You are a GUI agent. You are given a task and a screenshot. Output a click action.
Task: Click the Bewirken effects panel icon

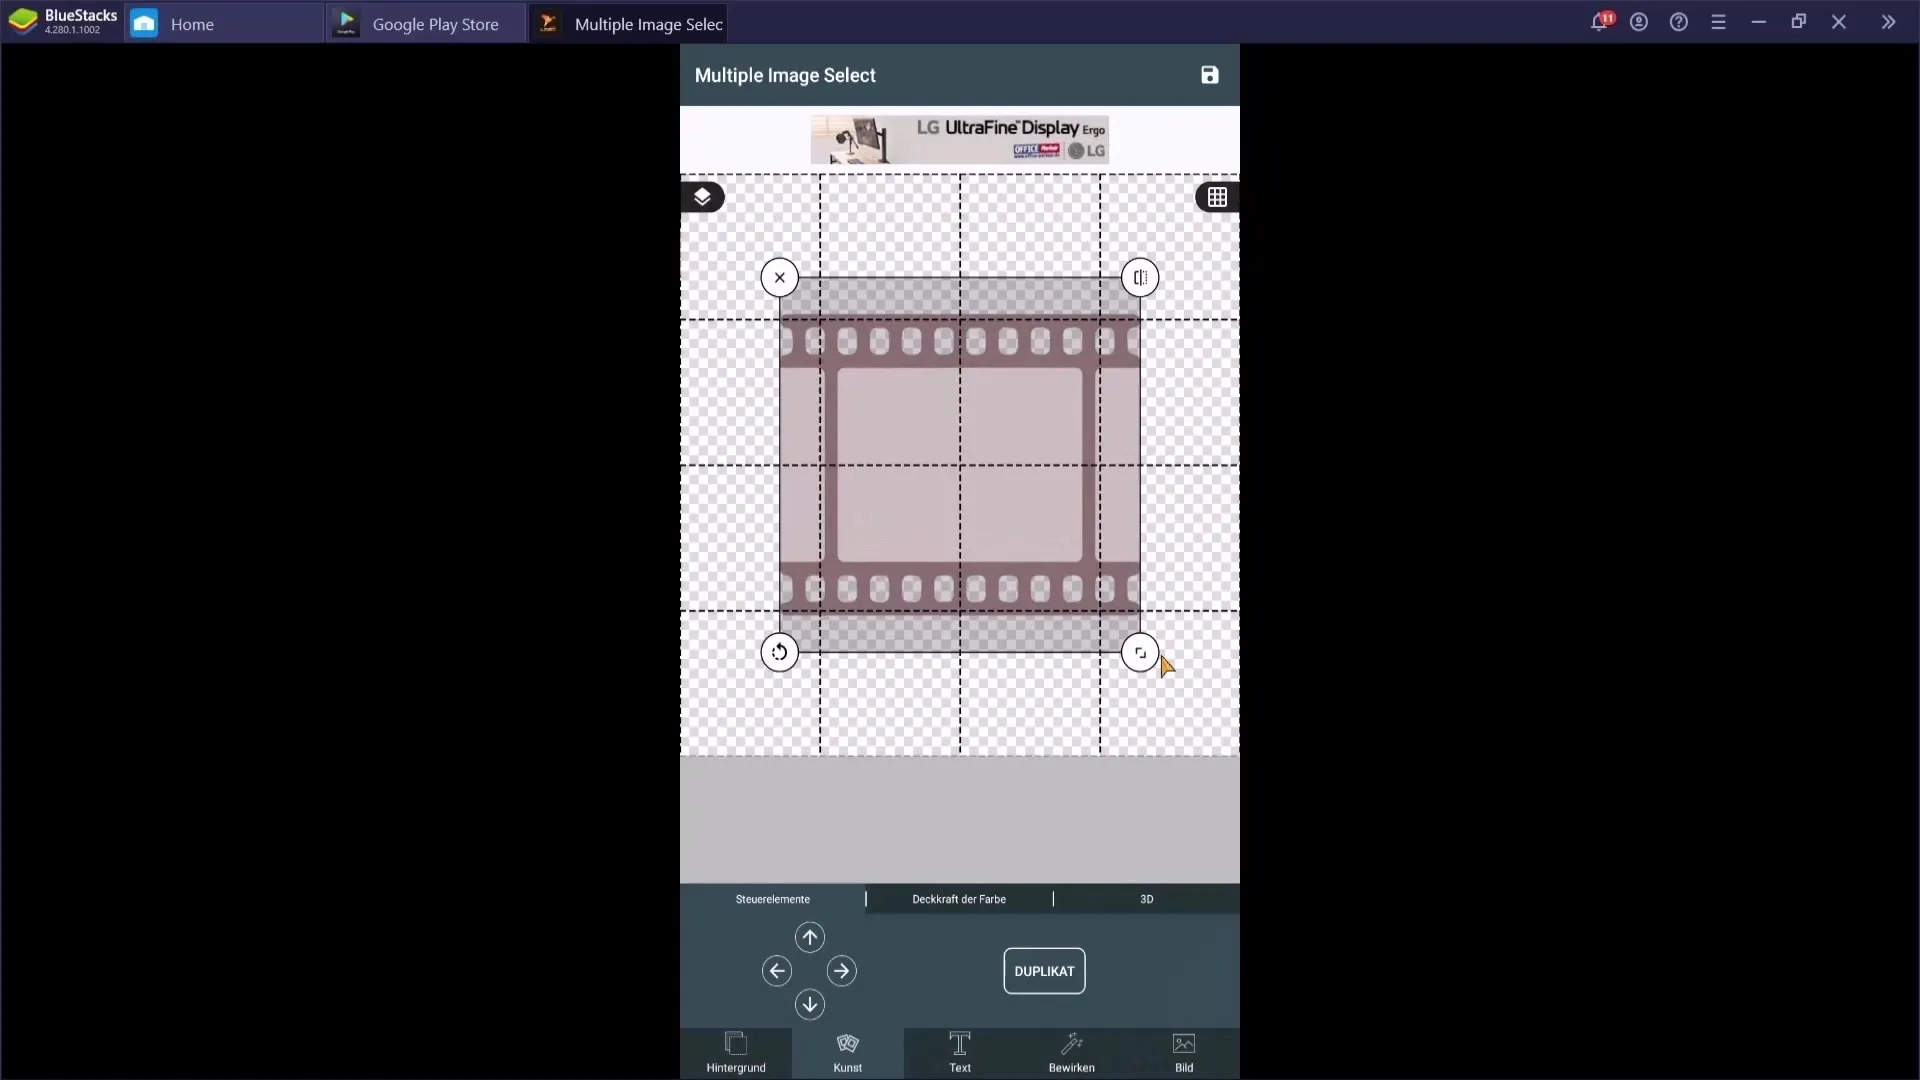(1071, 1051)
